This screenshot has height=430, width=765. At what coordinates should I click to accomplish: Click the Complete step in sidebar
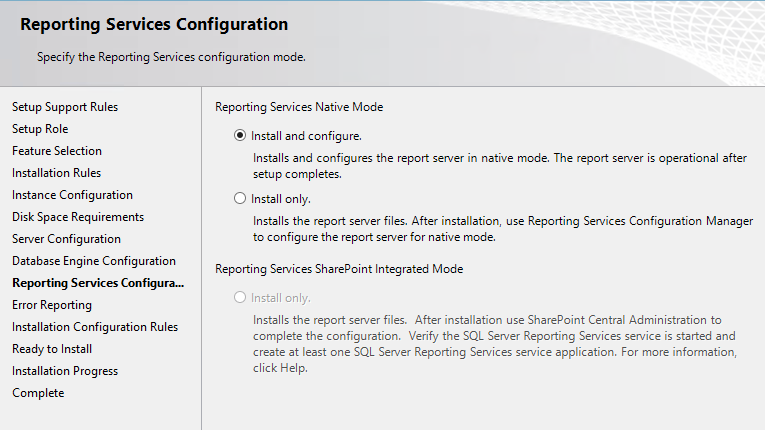38,393
